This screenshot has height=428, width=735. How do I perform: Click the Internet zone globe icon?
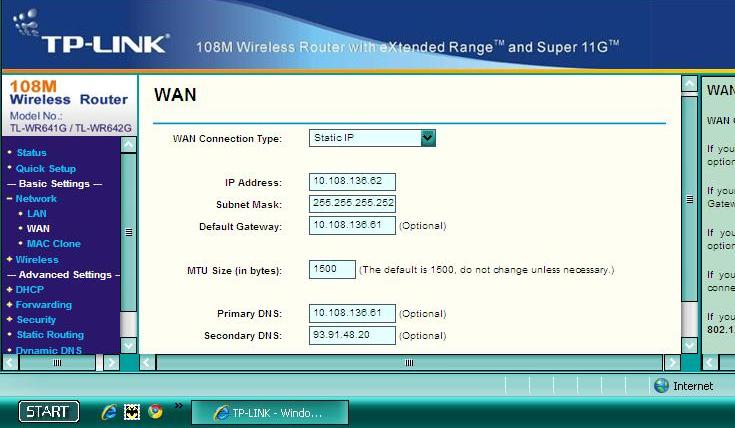[x=661, y=386]
